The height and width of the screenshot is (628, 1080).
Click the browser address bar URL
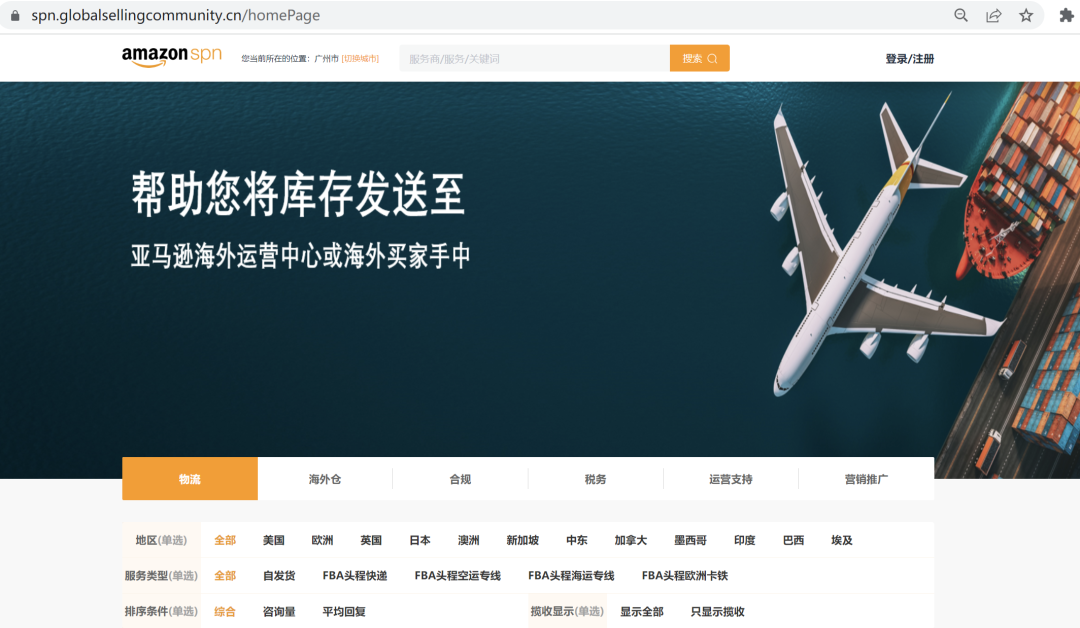[x=176, y=16]
